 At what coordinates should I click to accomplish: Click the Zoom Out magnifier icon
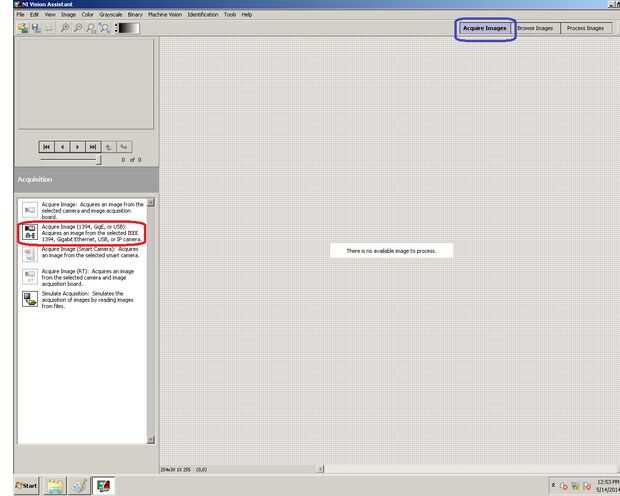(78, 28)
